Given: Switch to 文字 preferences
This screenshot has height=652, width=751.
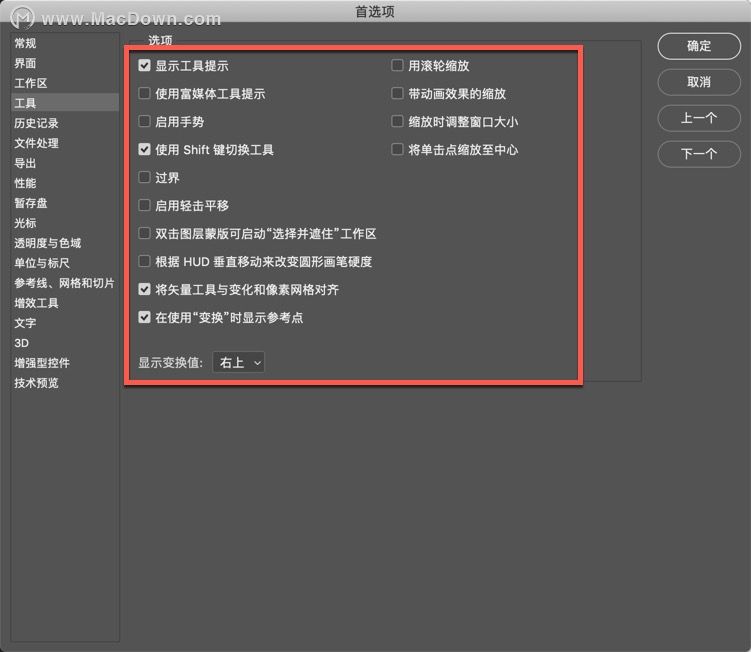Looking at the screenshot, I should coord(65,323).
